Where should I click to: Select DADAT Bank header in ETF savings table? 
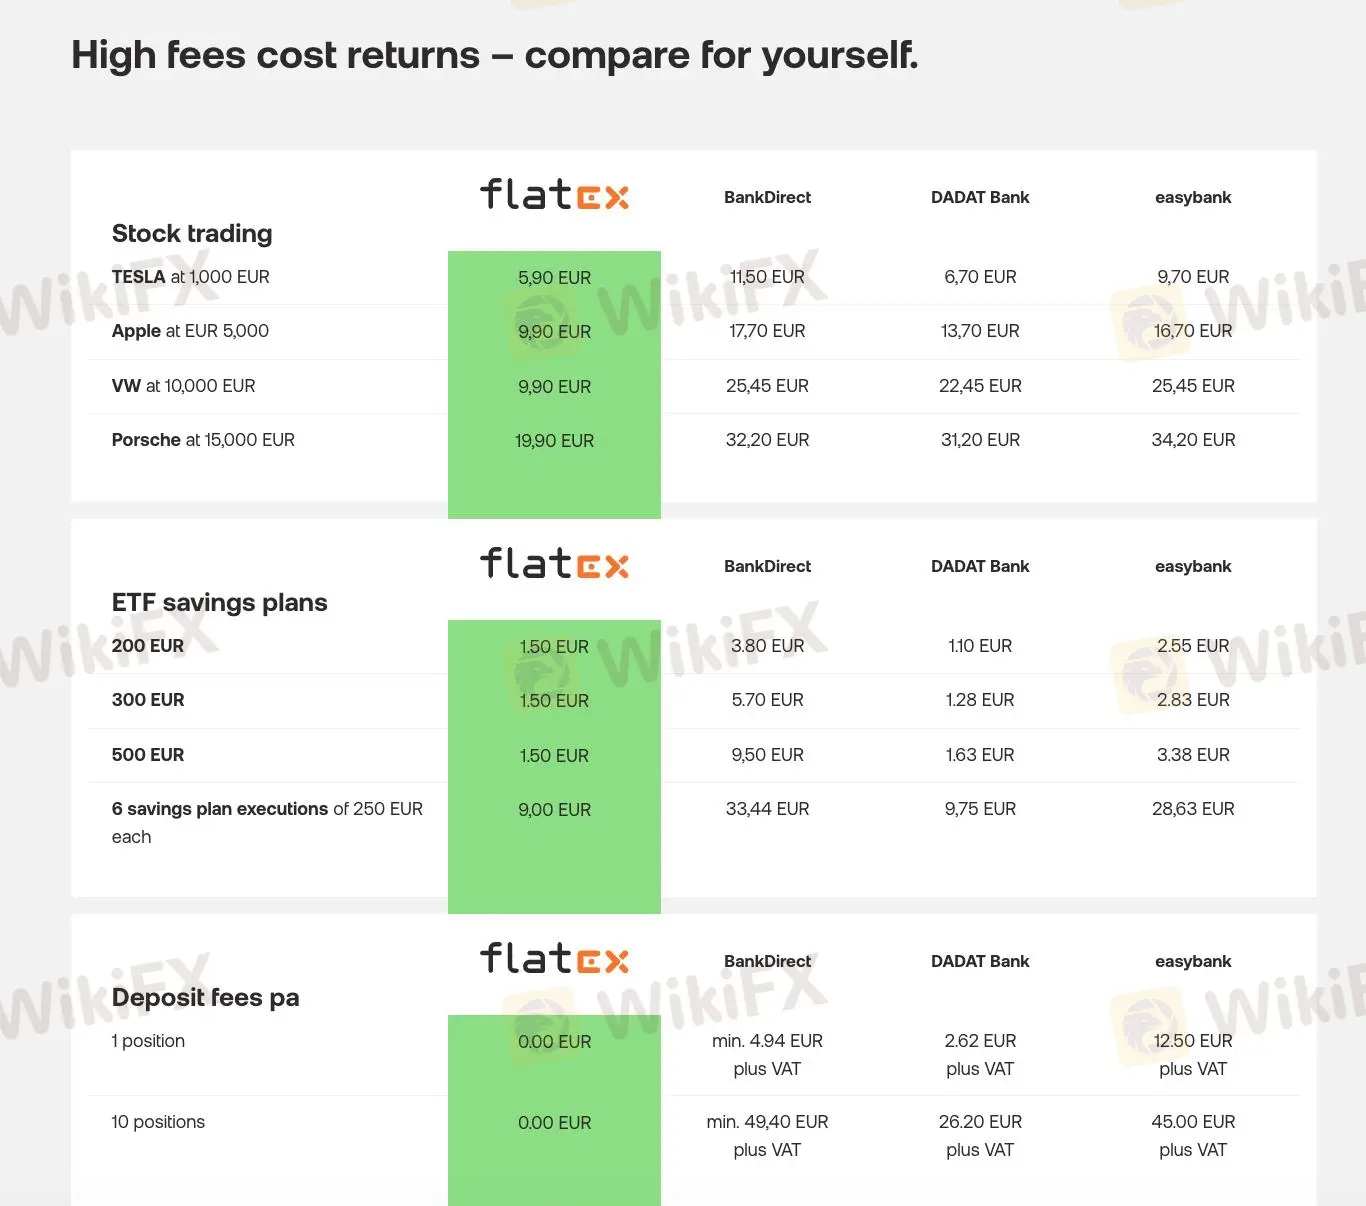pyautogui.click(x=979, y=566)
